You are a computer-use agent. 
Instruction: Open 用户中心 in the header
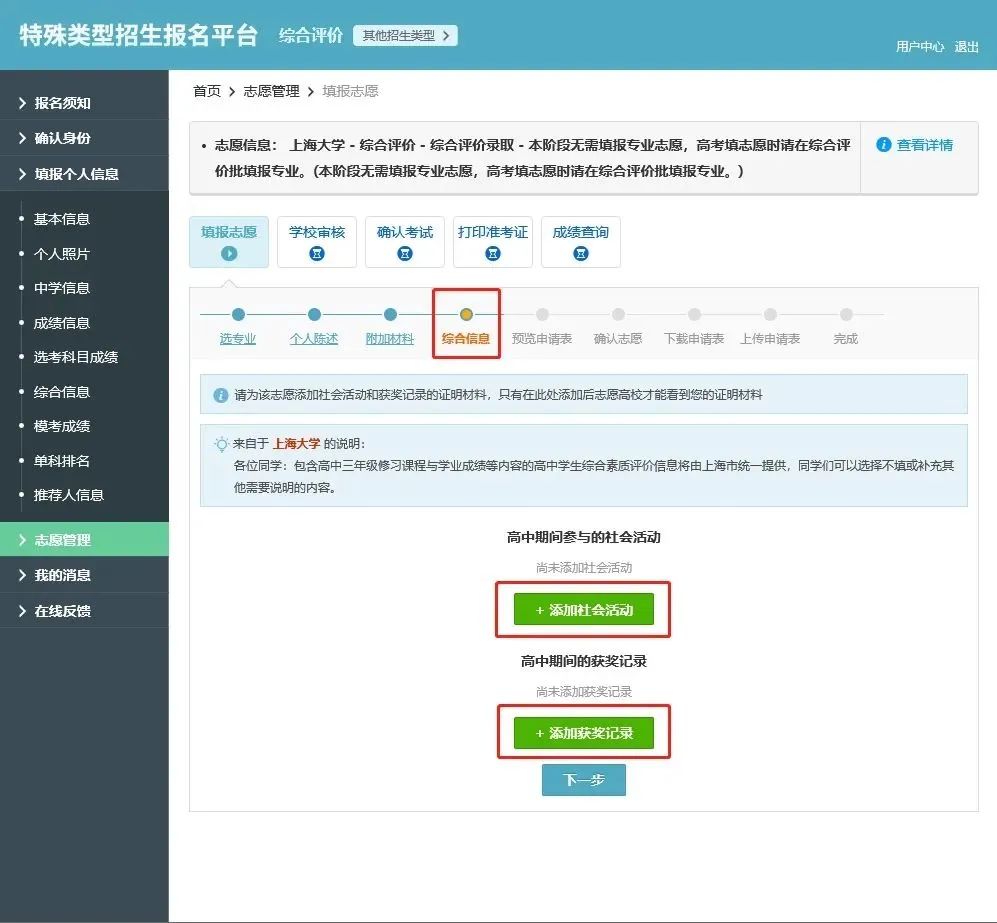coord(920,47)
